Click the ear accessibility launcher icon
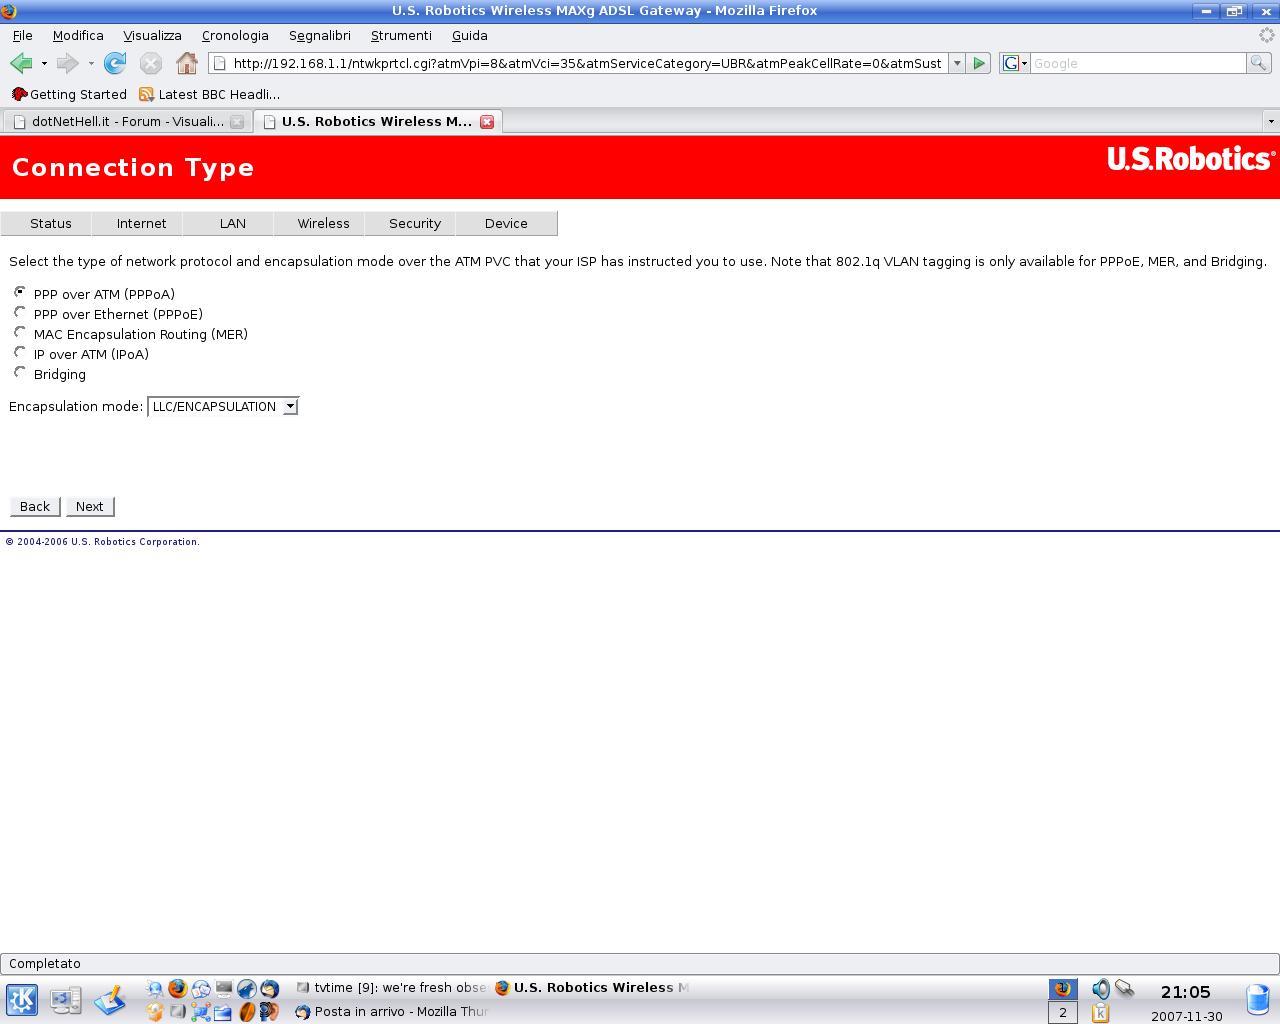Screen dimensions: 1280x1024 tap(269, 1012)
